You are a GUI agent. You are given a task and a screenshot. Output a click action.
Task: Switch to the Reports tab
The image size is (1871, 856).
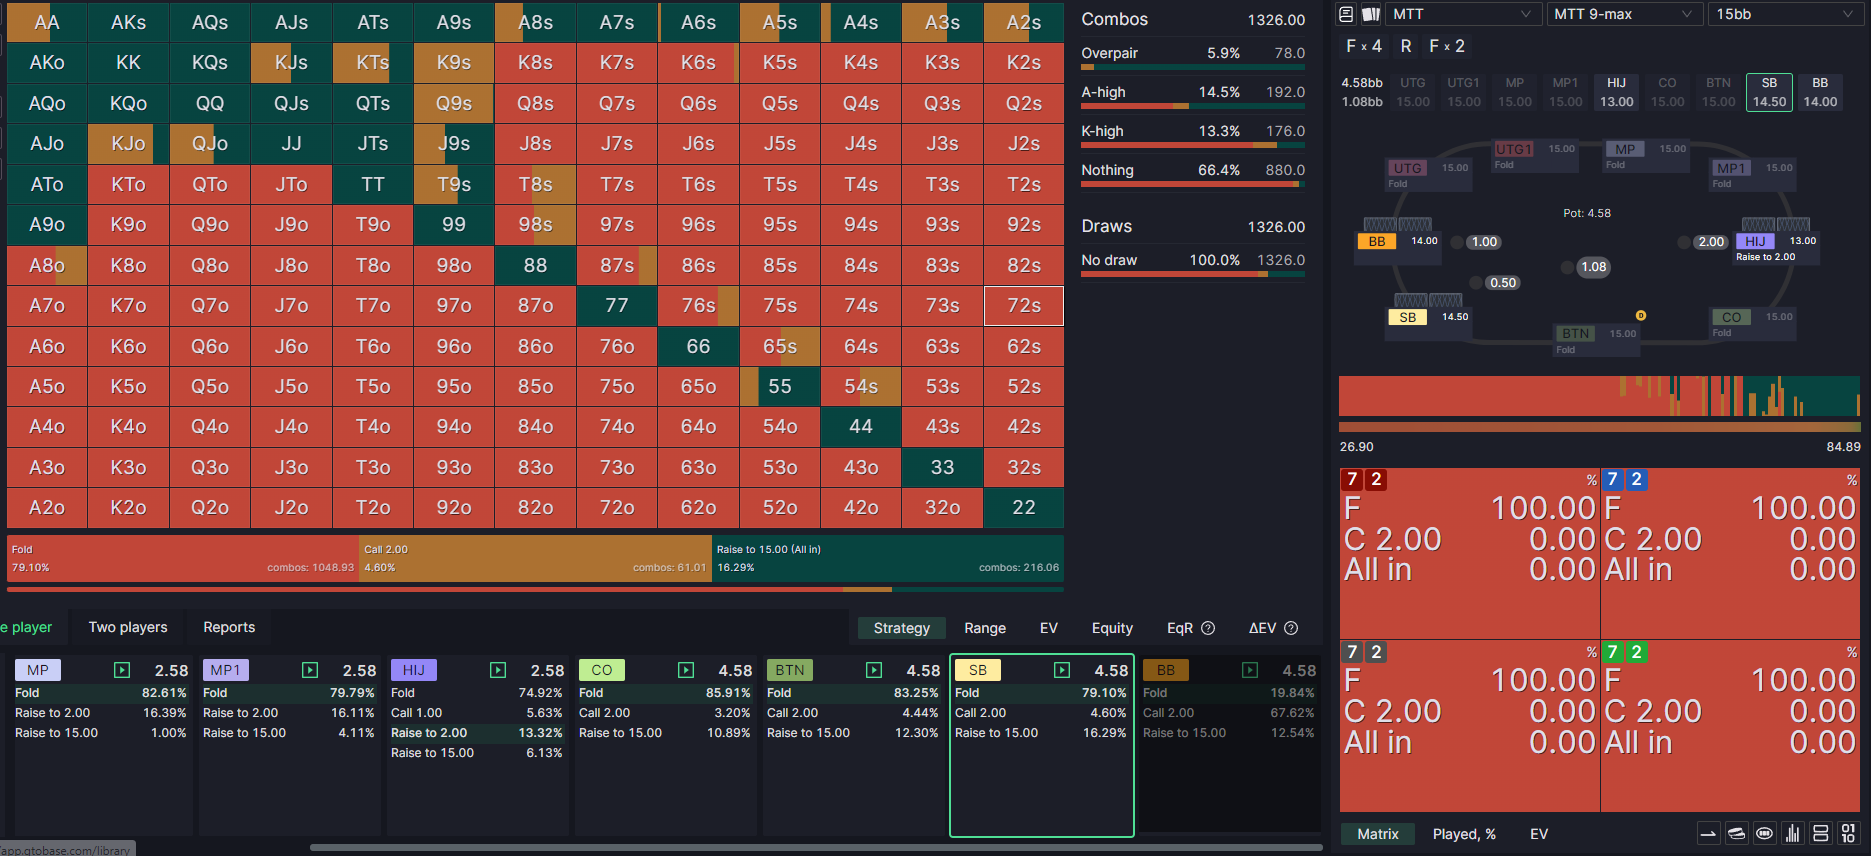click(229, 627)
